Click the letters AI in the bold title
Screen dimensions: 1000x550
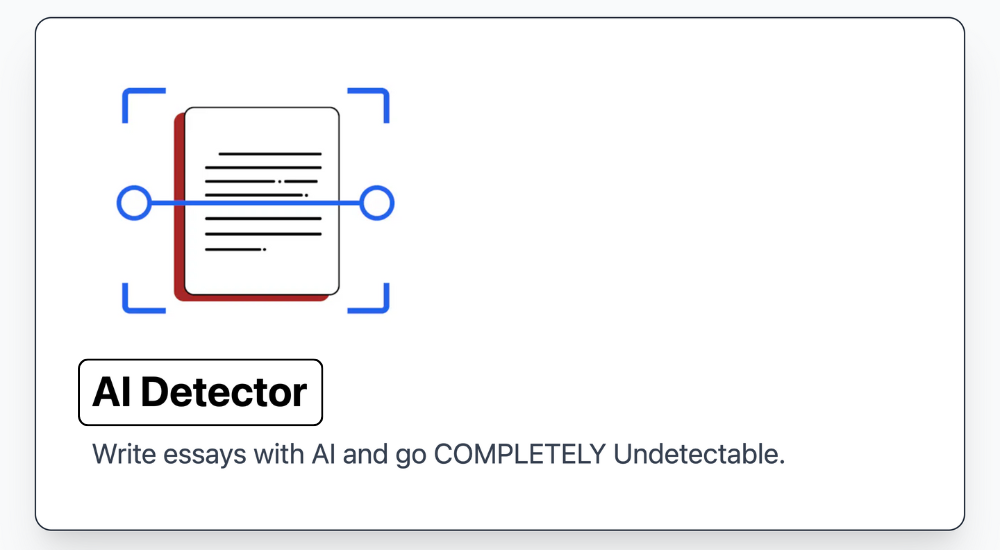(112, 392)
